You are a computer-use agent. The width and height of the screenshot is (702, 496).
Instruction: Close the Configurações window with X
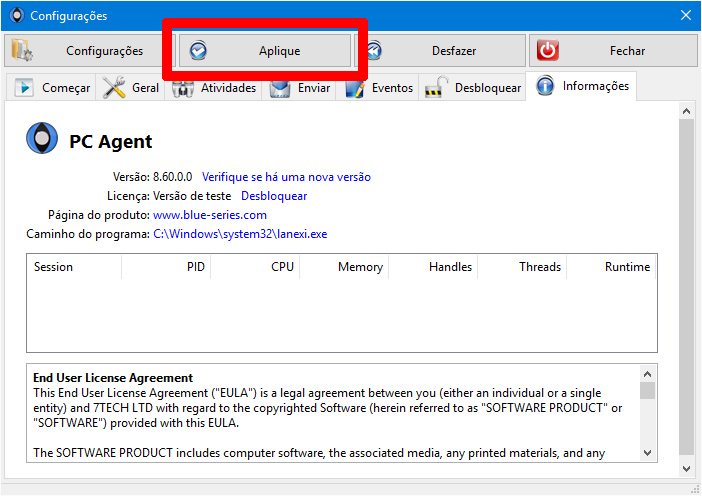[x=686, y=15]
